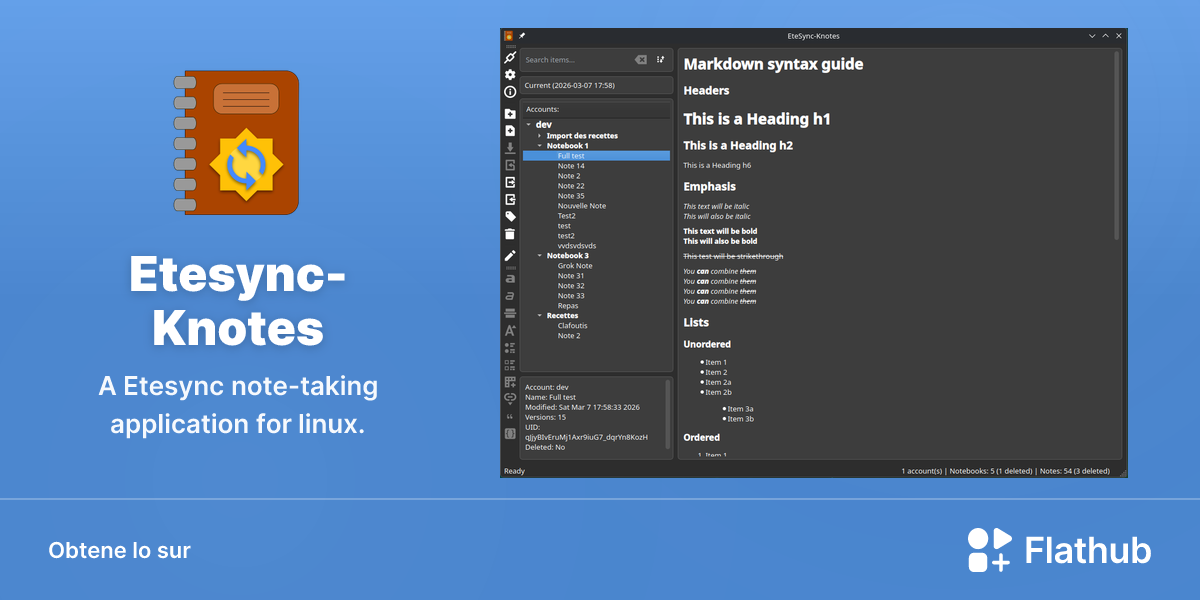This screenshot has width=1200, height=600.
Task: Collapse the Notebook 1 arrow
Action: click(539, 146)
